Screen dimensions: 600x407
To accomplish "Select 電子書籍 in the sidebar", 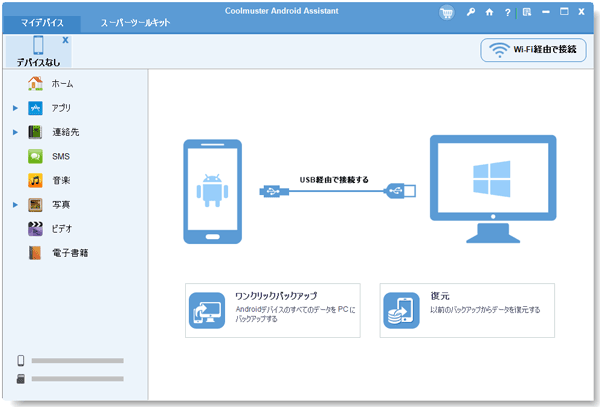I will click(x=70, y=253).
